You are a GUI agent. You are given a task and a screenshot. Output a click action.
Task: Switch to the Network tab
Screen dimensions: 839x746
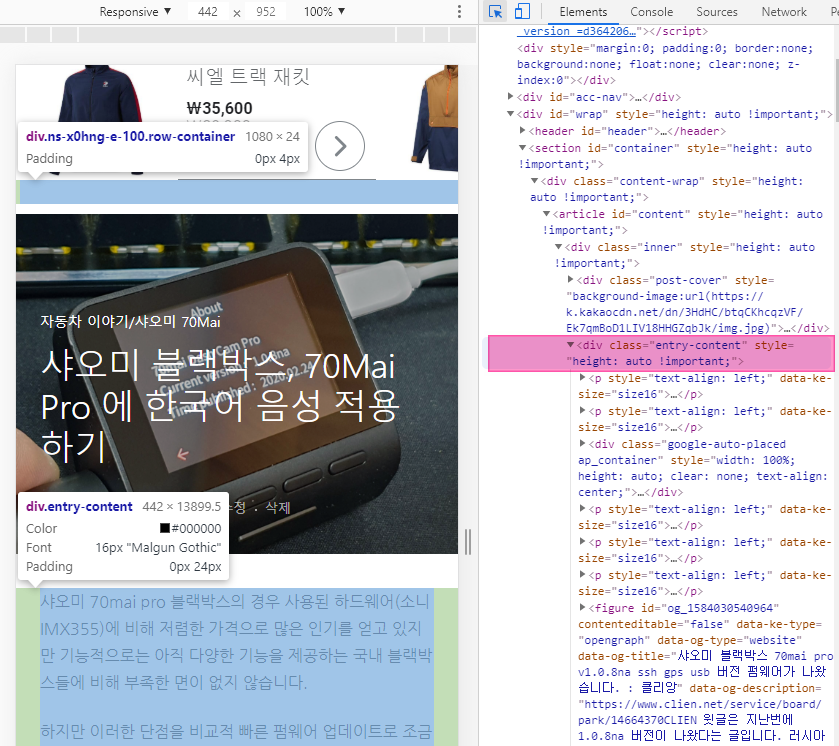[784, 12]
